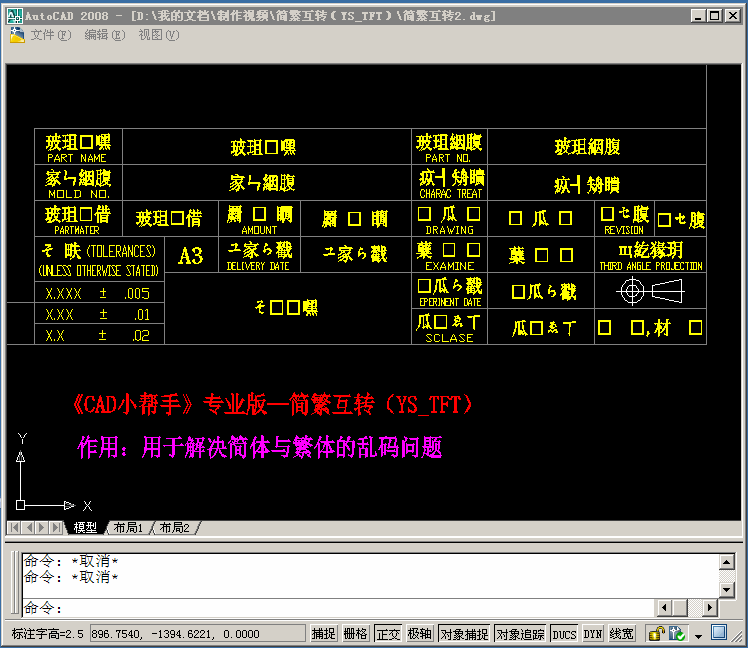Jump to the last layout tab arrow

point(56,527)
